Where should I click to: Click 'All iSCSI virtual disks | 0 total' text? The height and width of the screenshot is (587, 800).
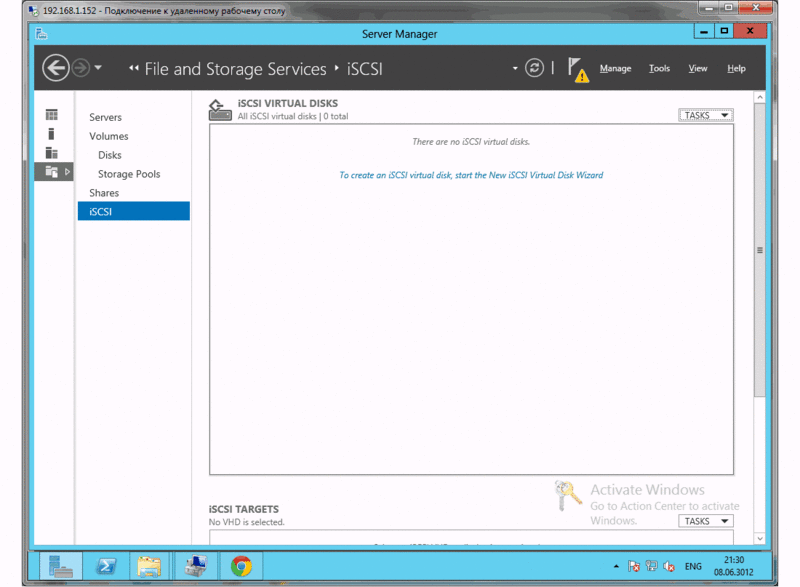coord(293,116)
